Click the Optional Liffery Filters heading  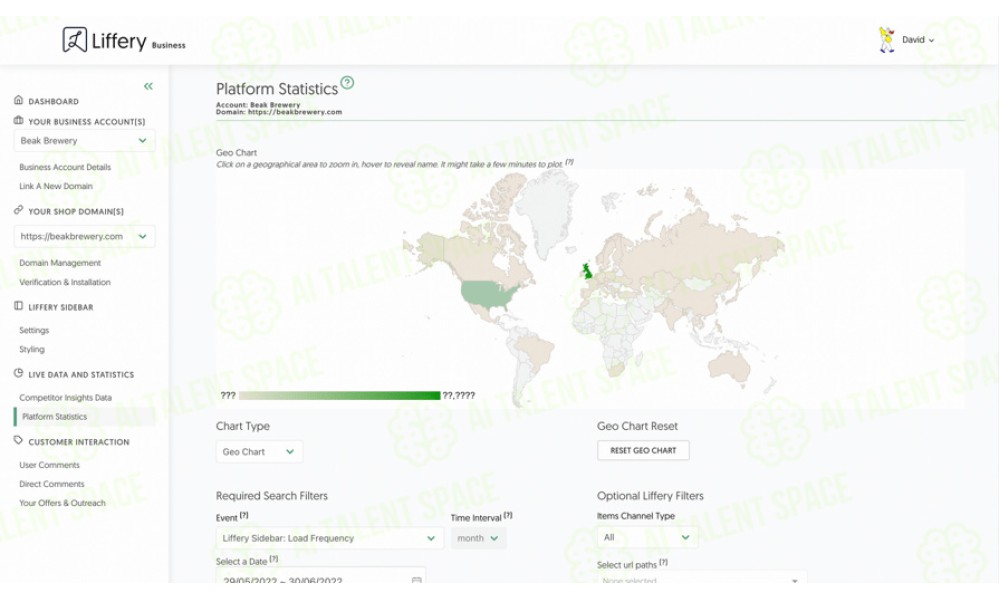coord(650,495)
